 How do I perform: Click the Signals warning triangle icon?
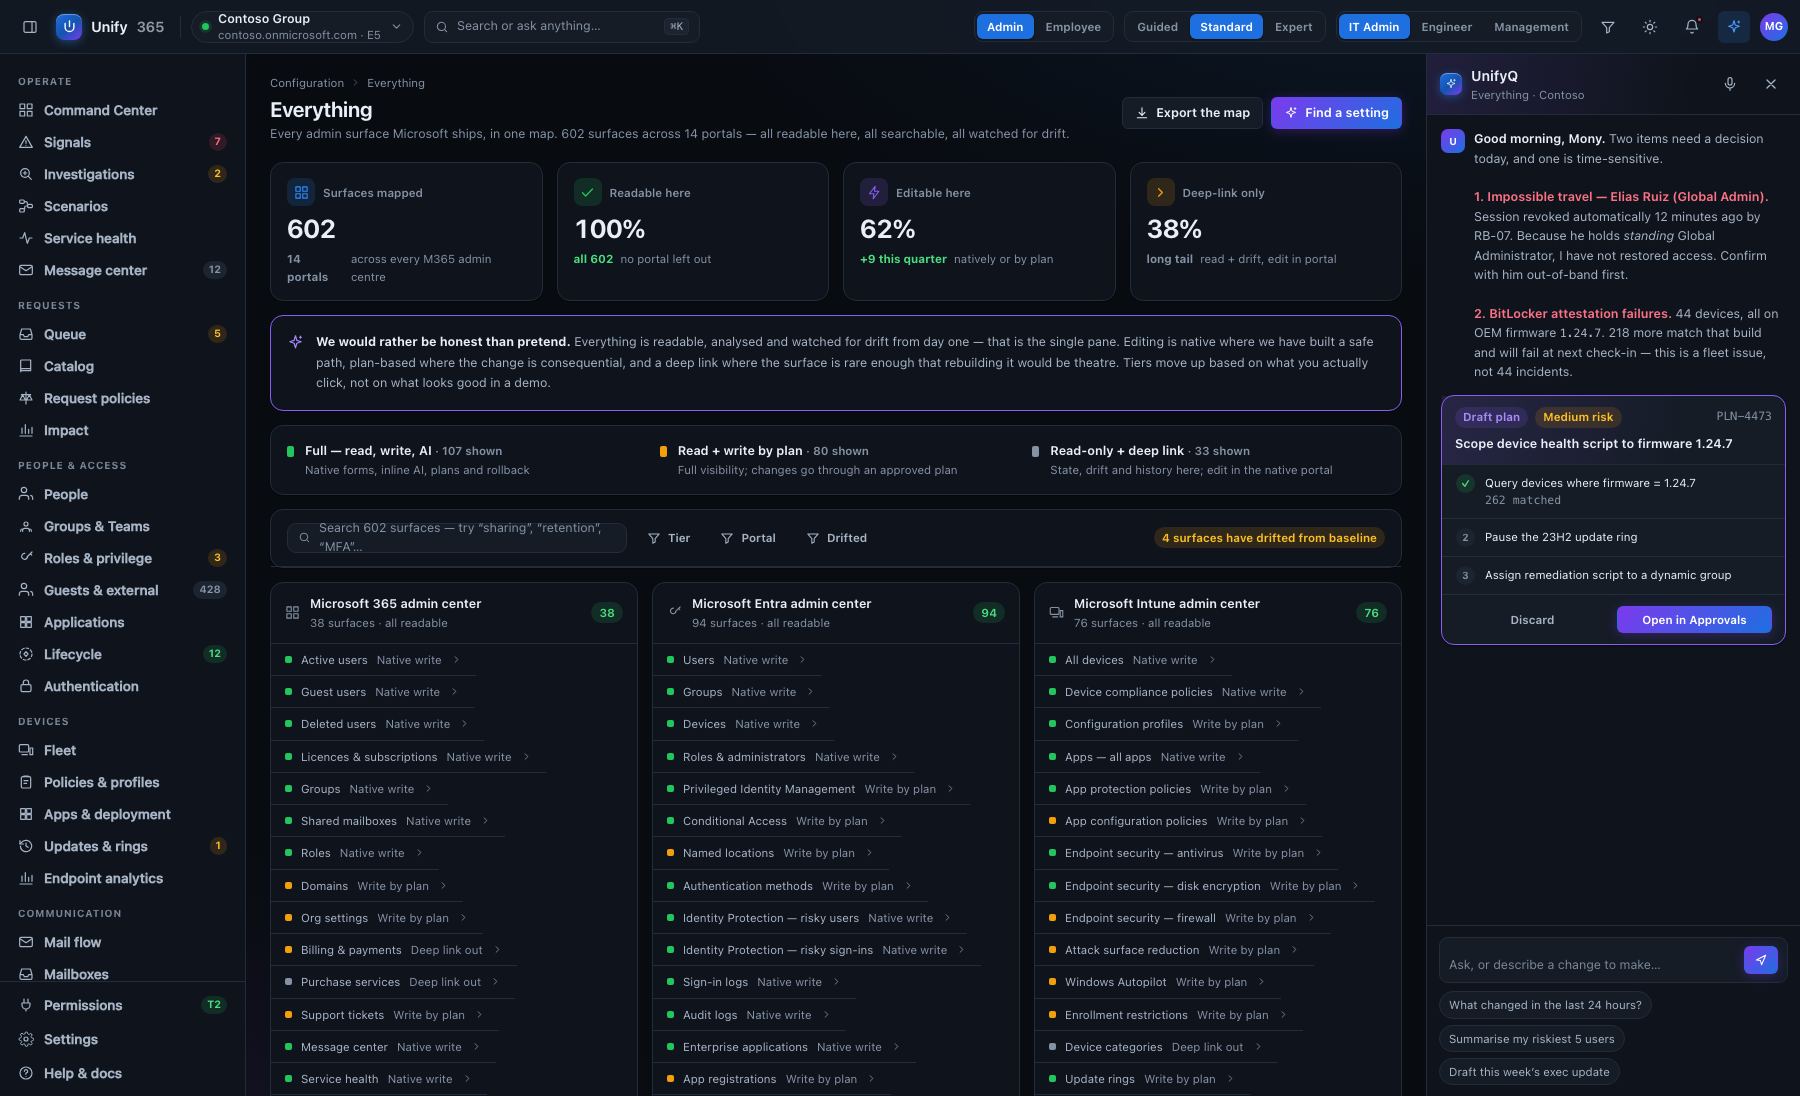pyautogui.click(x=26, y=142)
